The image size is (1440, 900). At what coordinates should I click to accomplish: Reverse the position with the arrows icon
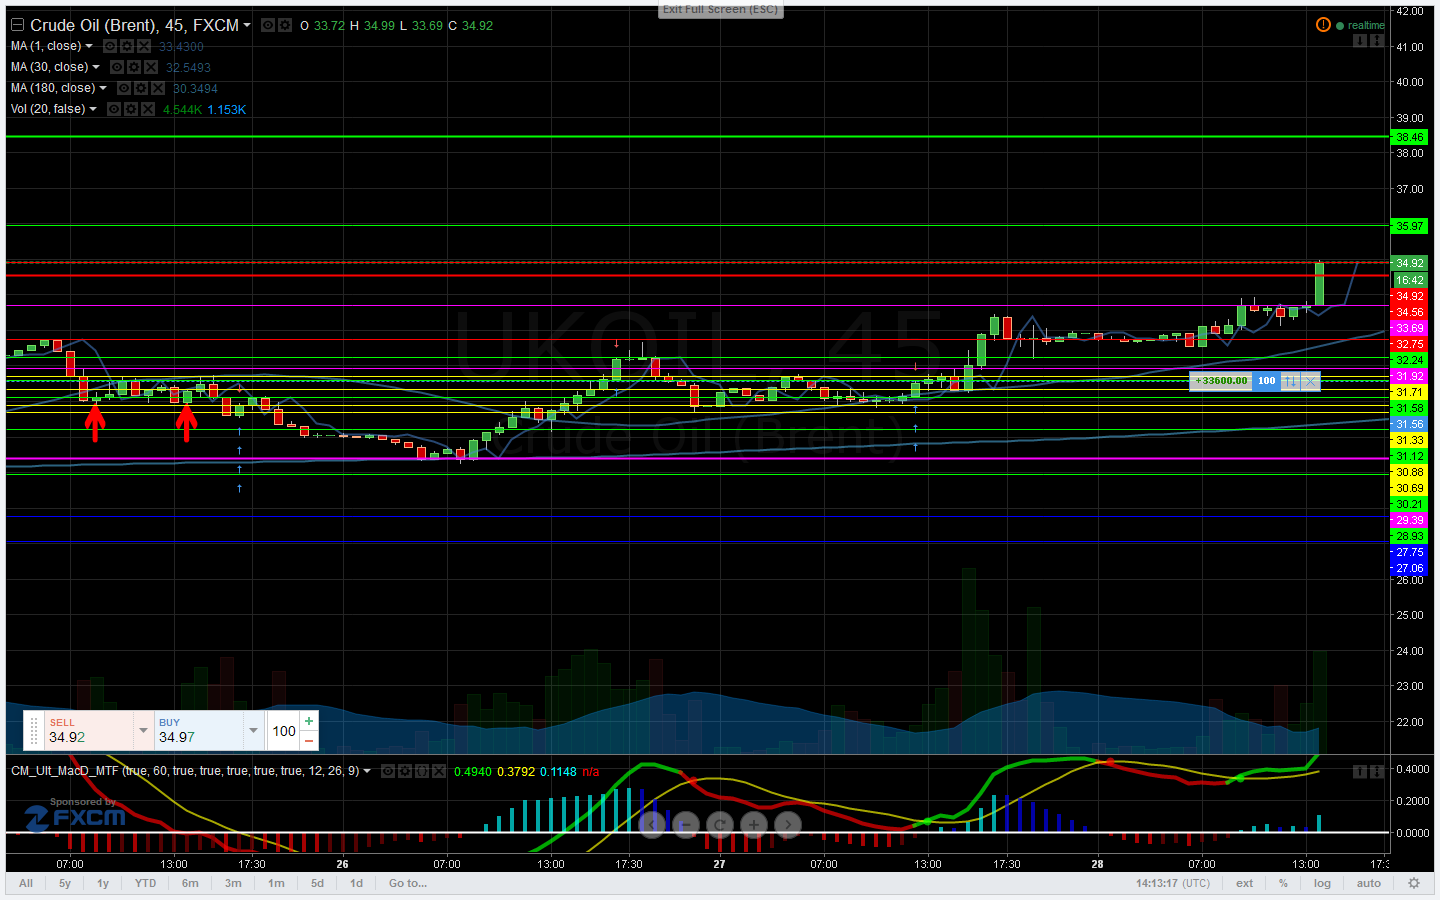click(1291, 381)
